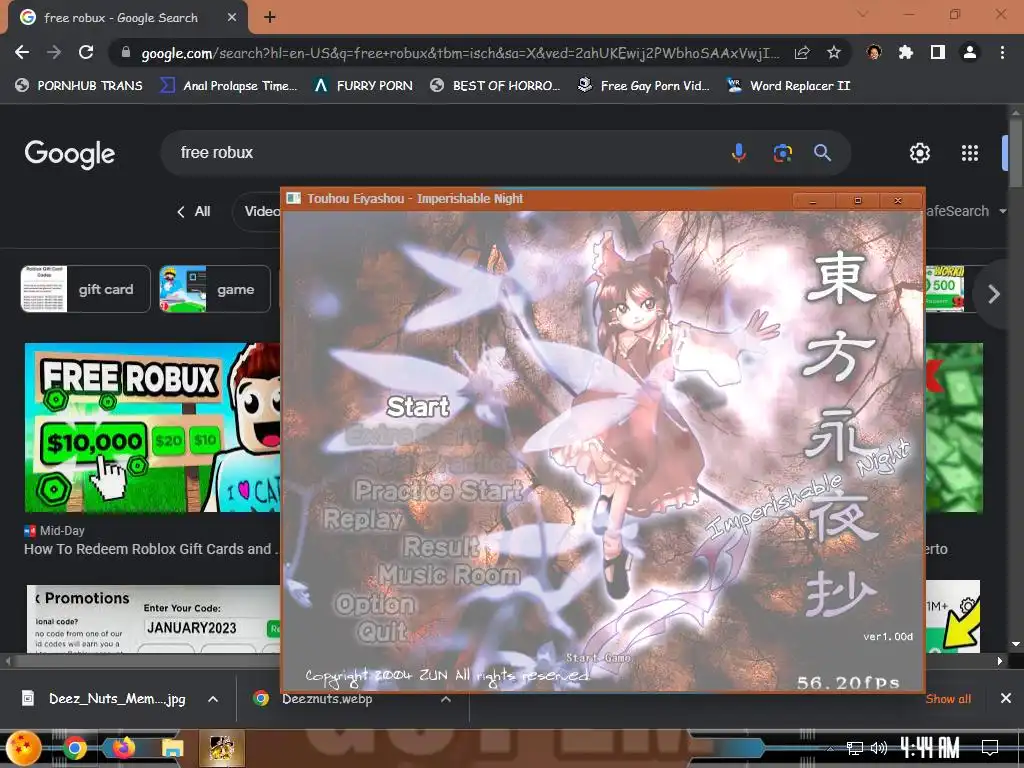Open Chrome's tab search chevron
Image resolution: width=1024 pixels, height=768 pixels.
(863, 14)
